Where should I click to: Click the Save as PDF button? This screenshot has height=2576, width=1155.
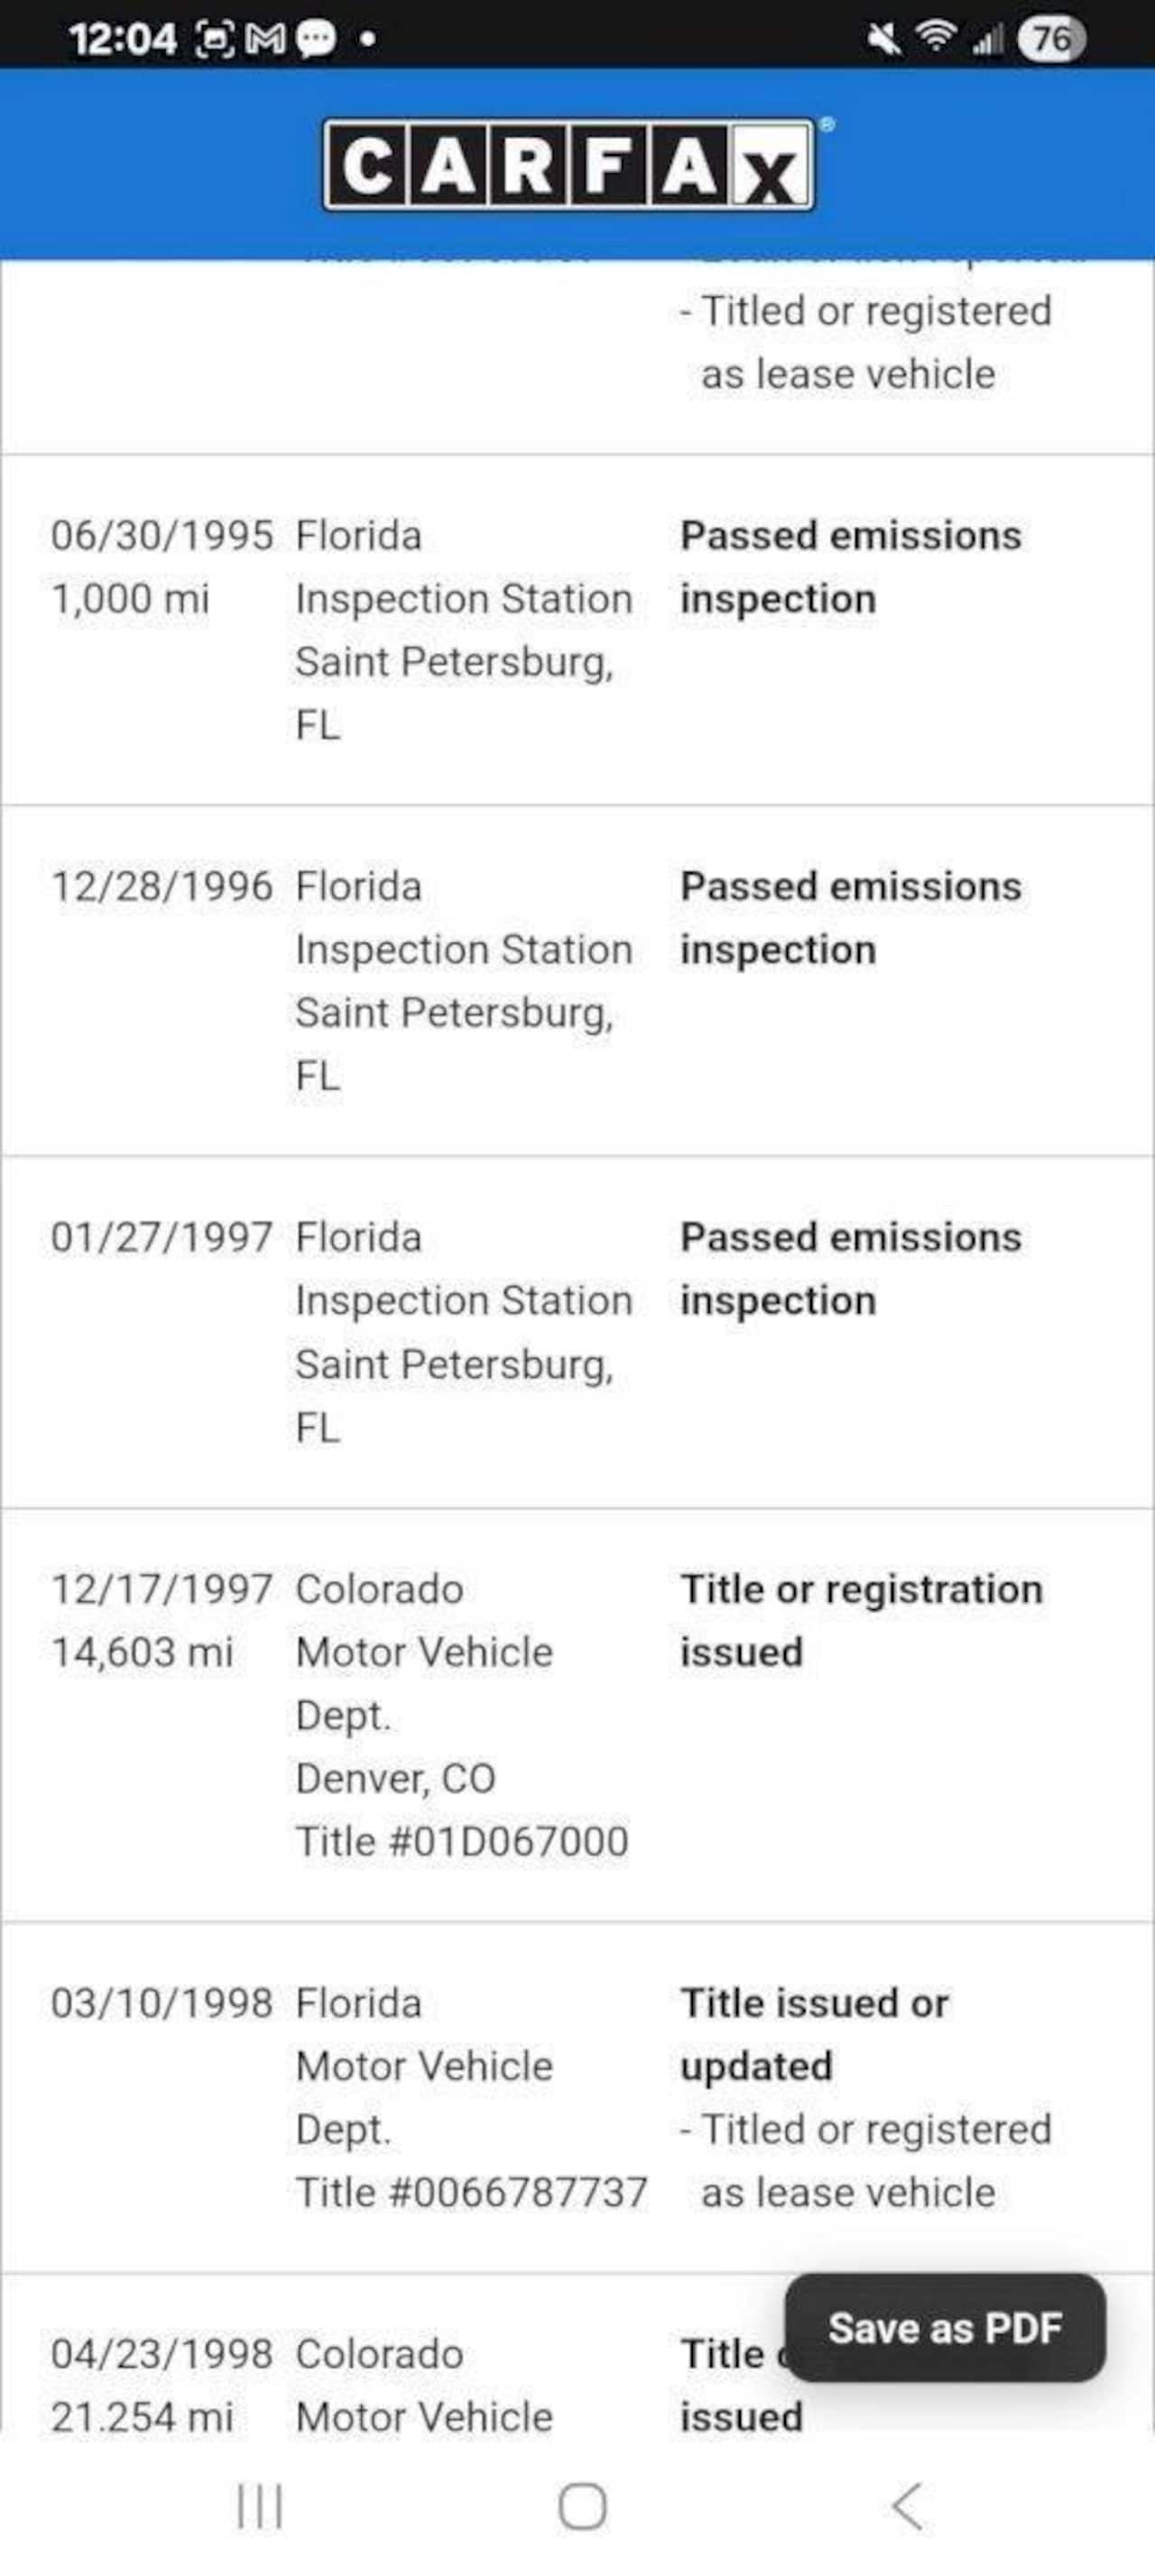click(x=945, y=2329)
